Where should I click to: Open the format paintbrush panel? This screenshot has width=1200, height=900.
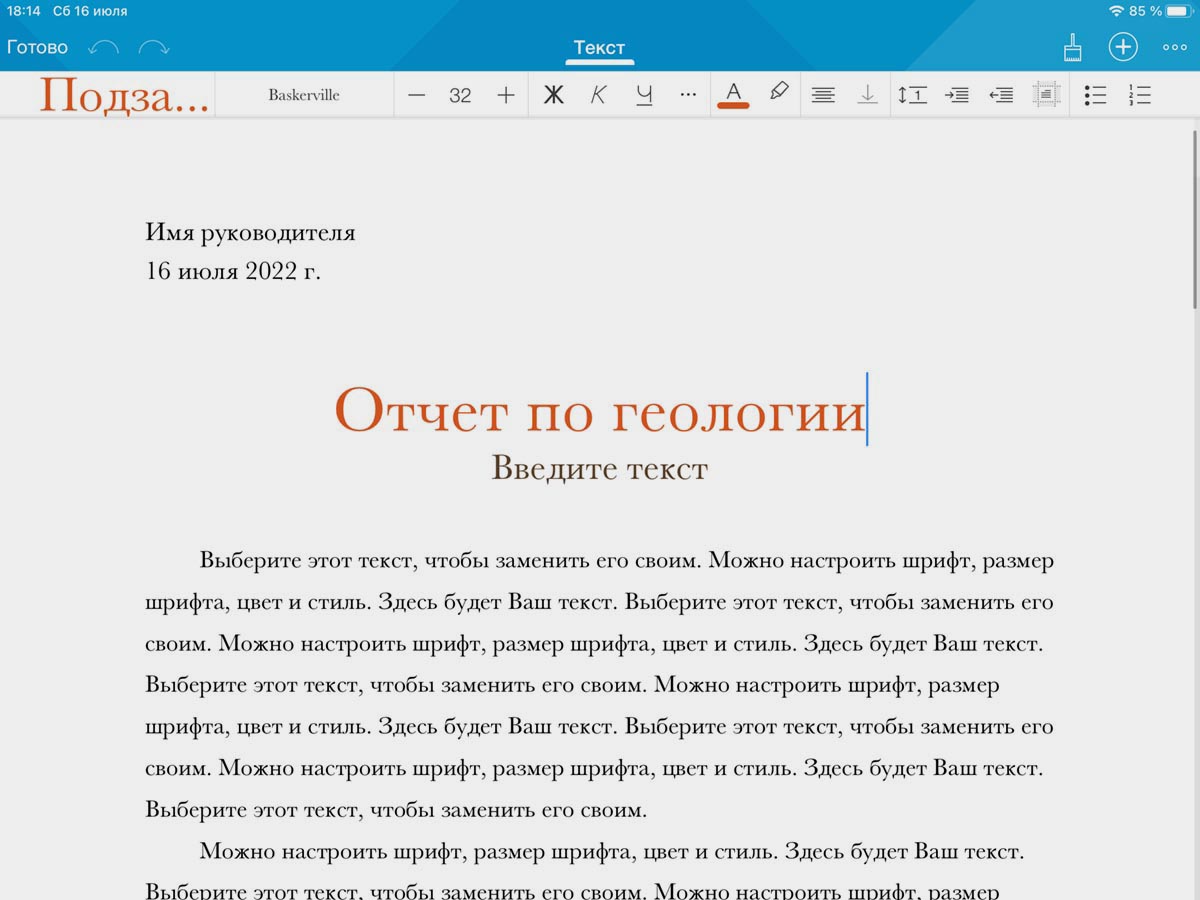click(x=1071, y=47)
